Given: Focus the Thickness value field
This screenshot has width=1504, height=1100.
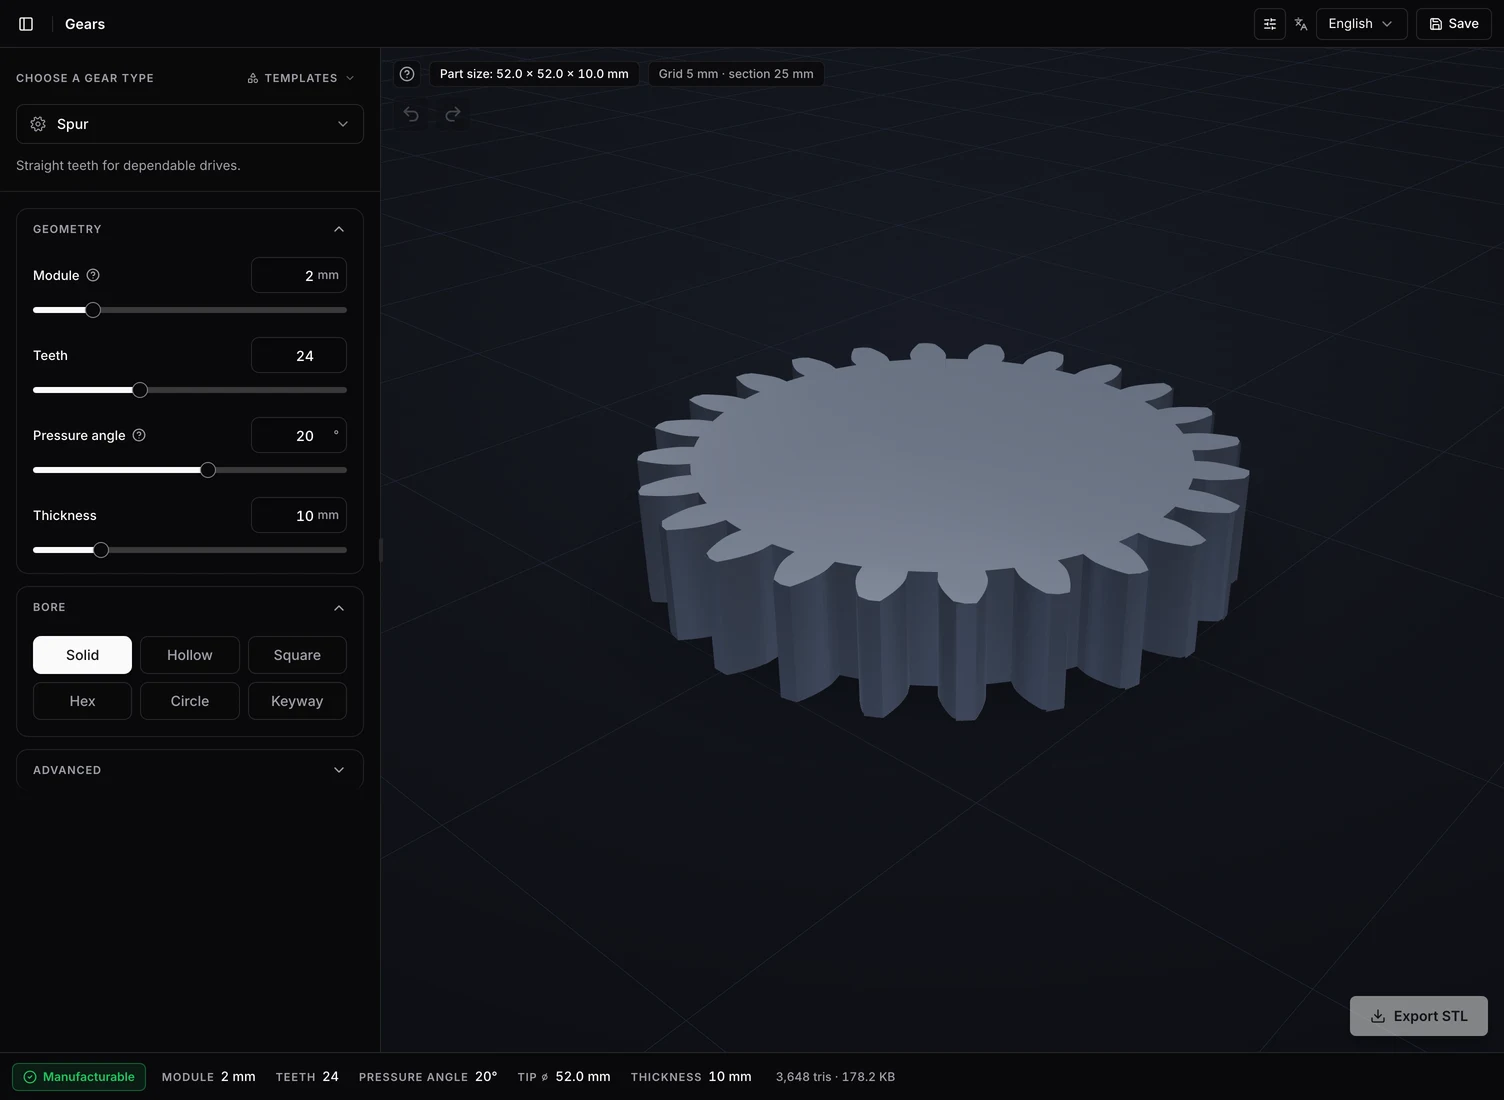Looking at the screenshot, I should (x=299, y=515).
